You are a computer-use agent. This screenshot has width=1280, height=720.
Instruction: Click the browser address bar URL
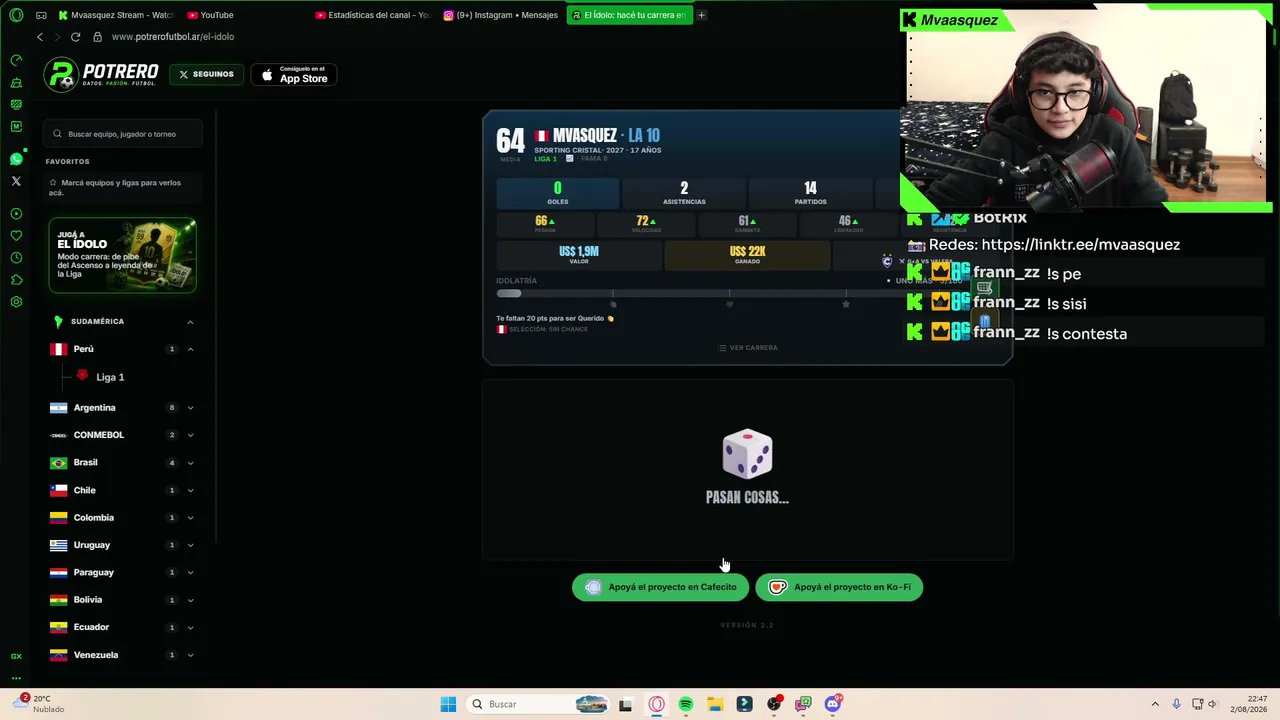173,37
